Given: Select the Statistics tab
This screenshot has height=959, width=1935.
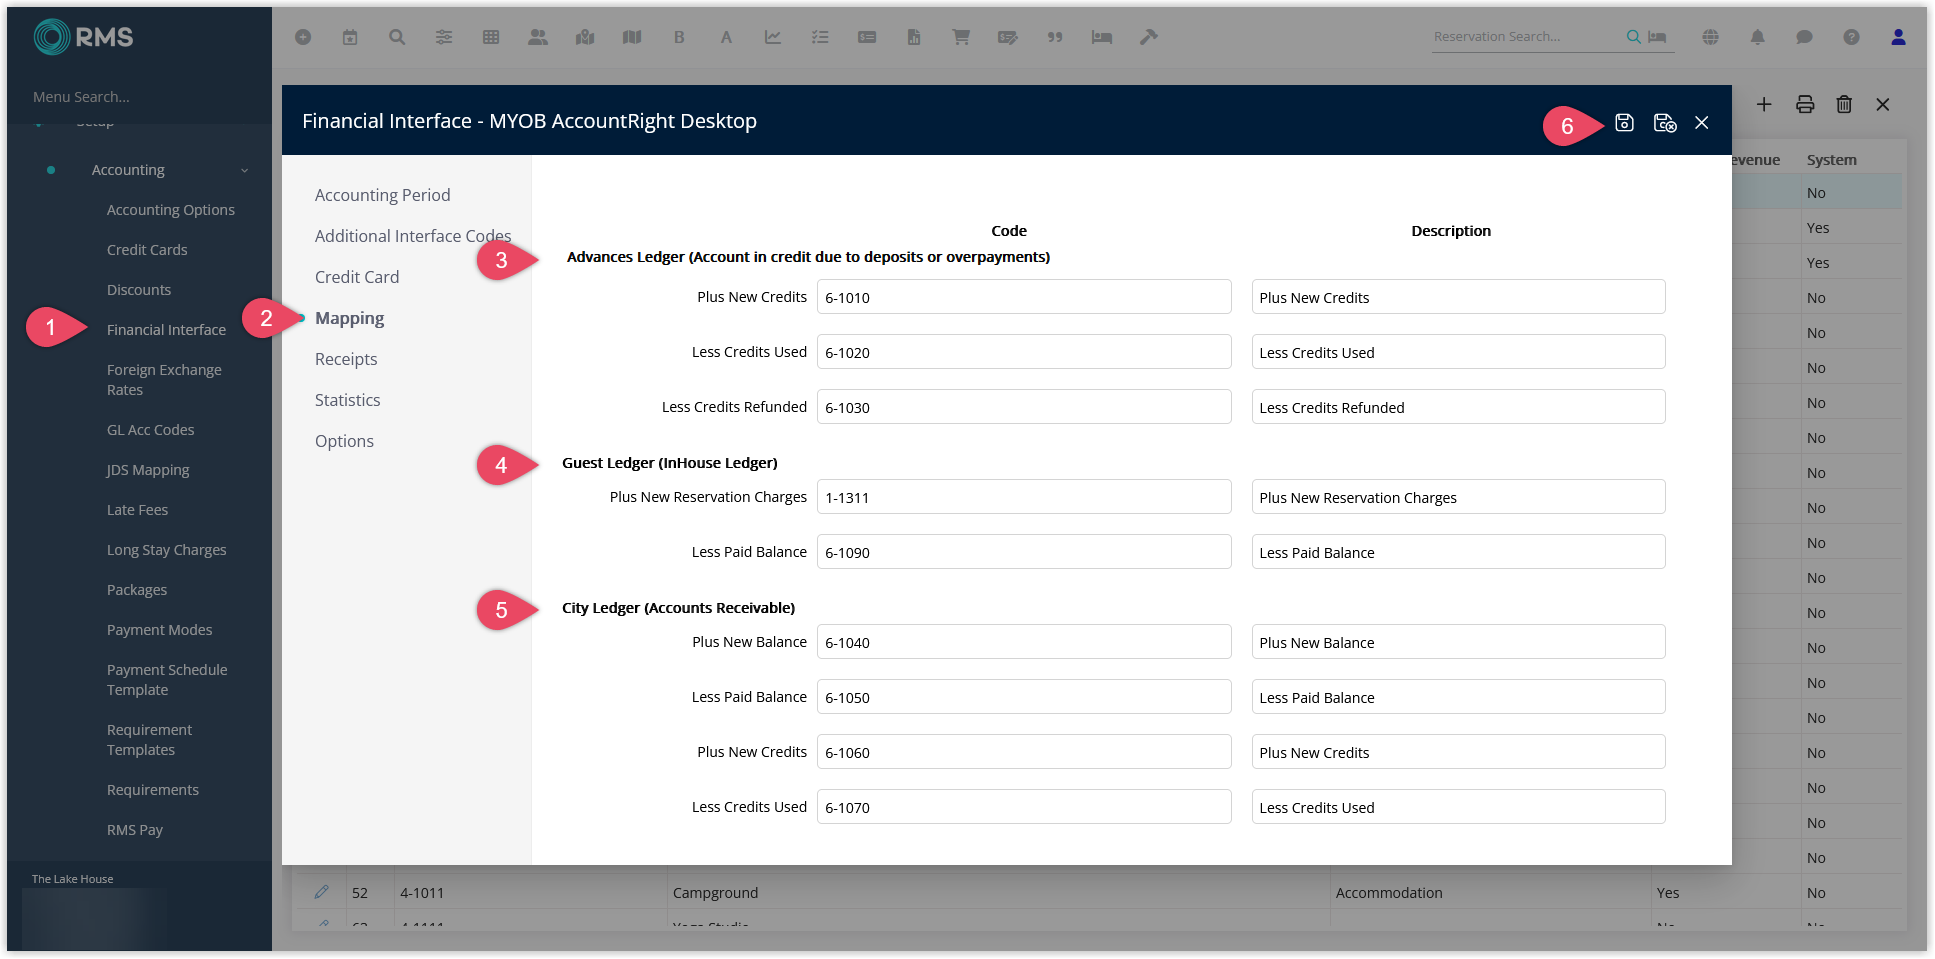Looking at the screenshot, I should coord(347,400).
